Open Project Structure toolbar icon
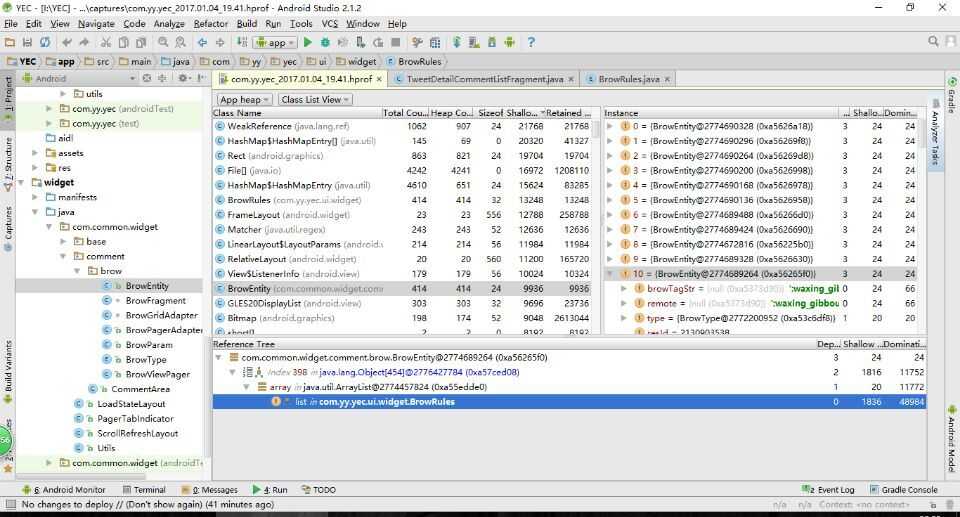Image resolution: width=960 pixels, height=517 pixels. [435, 42]
